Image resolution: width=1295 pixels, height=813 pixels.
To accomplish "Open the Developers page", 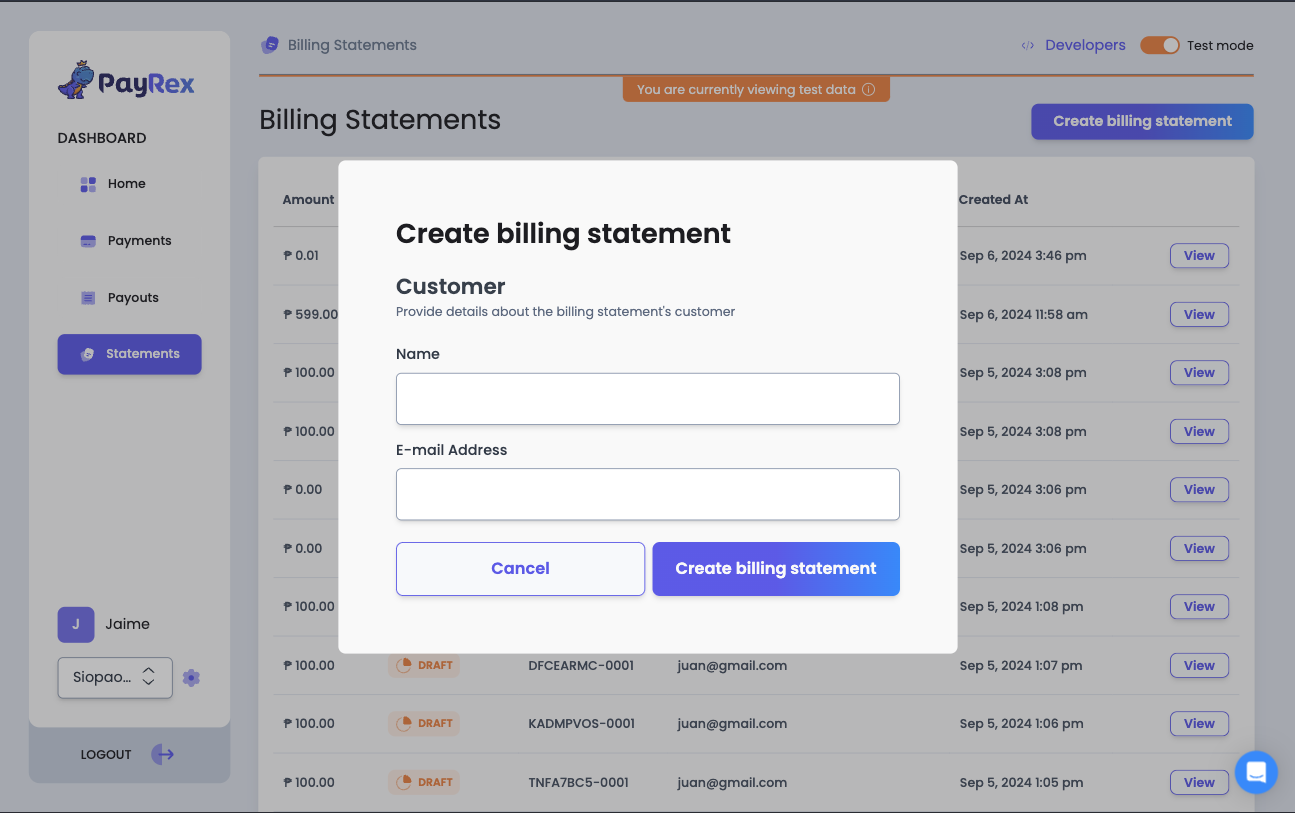I will (x=1084, y=45).
